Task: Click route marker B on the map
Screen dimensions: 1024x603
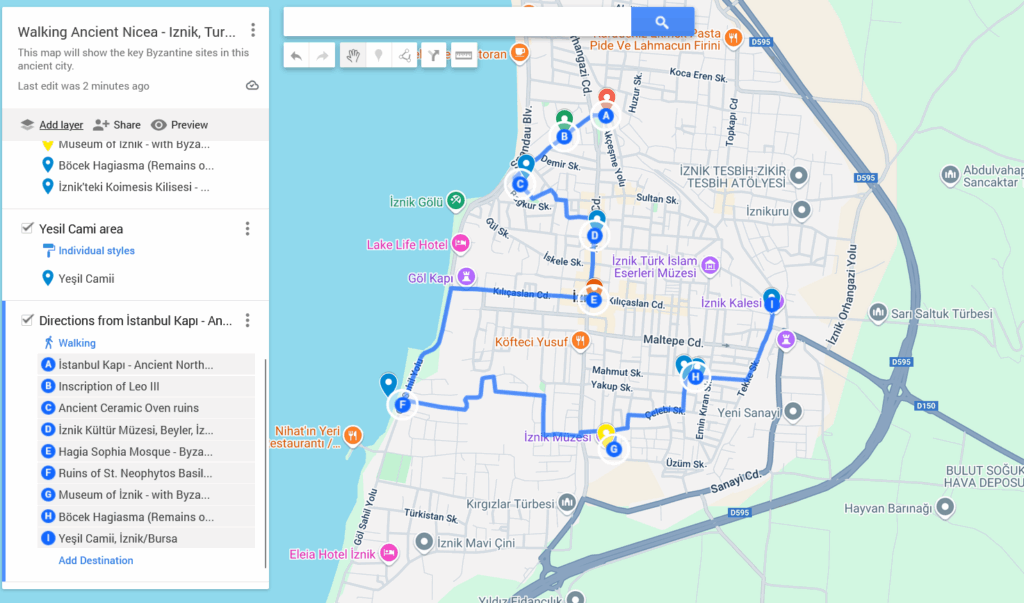Action: pyautogui.click(x=564, y=137)
